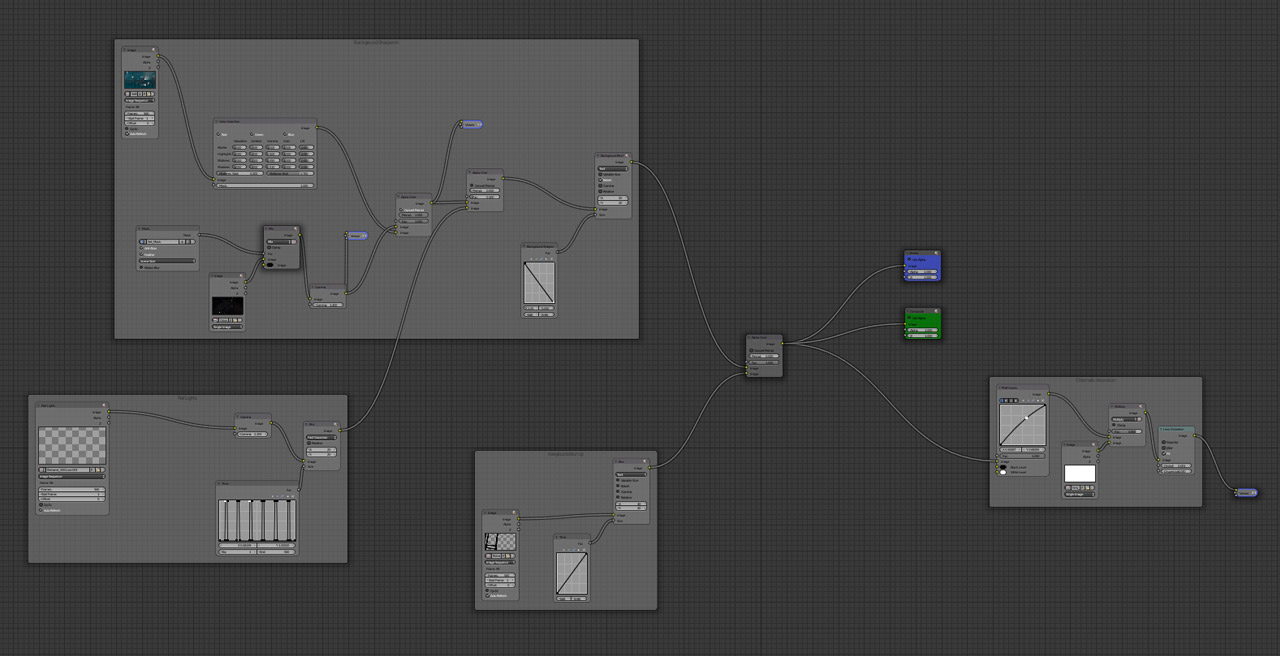This screenshot has height=656, width=1280.
Task: Open Multiply blend type dropdown
Action: [x=1124, y=419]
